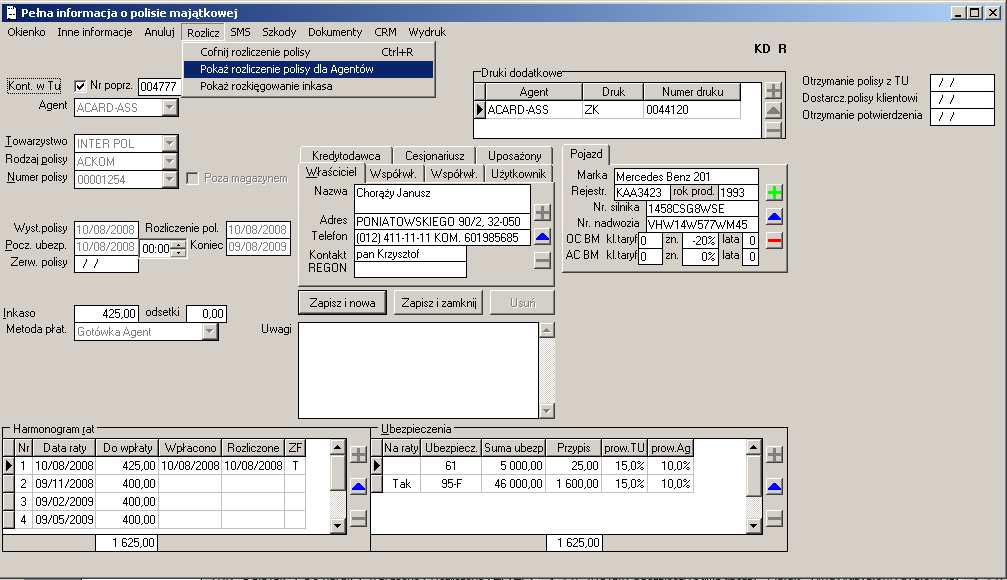The width and height of the screenshot is (1007, 580).
Task: Click the plus icon beside Harmonogram rat
Action: [x=358, y=455]
